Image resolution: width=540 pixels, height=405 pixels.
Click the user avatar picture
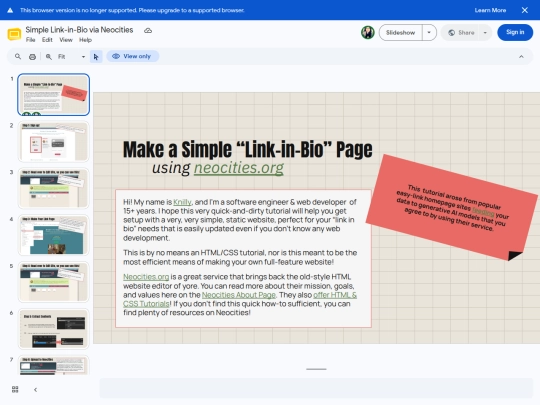(368, 33)
